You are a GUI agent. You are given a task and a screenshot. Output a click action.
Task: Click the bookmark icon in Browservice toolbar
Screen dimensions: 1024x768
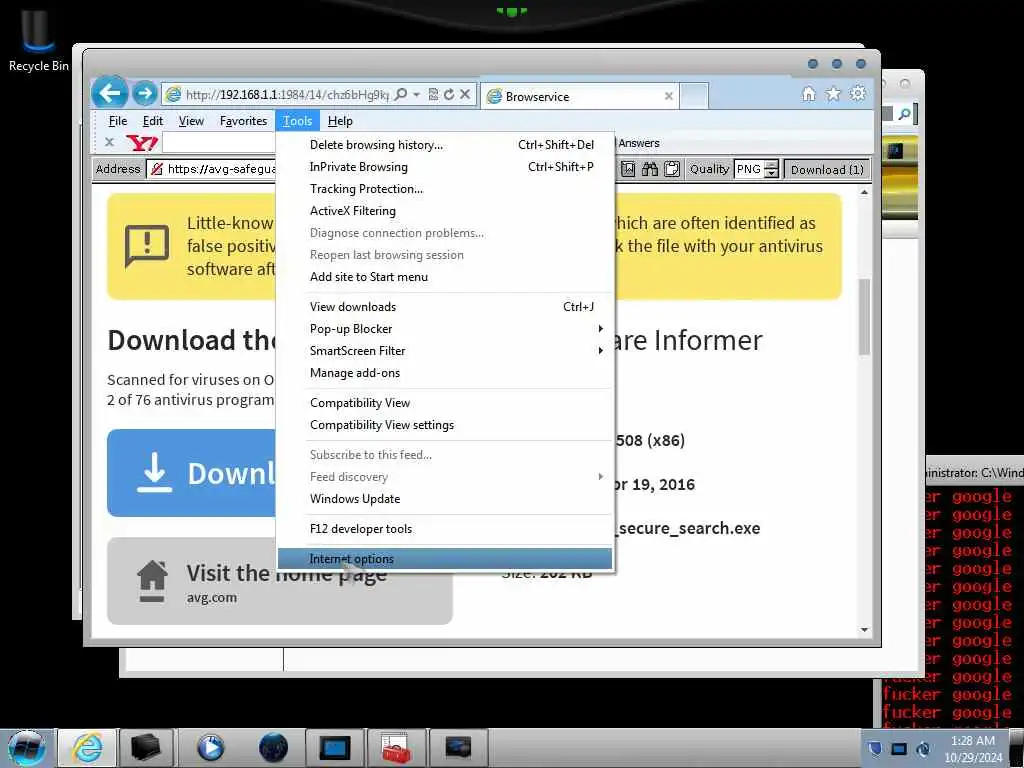click(x=628, y=169)
